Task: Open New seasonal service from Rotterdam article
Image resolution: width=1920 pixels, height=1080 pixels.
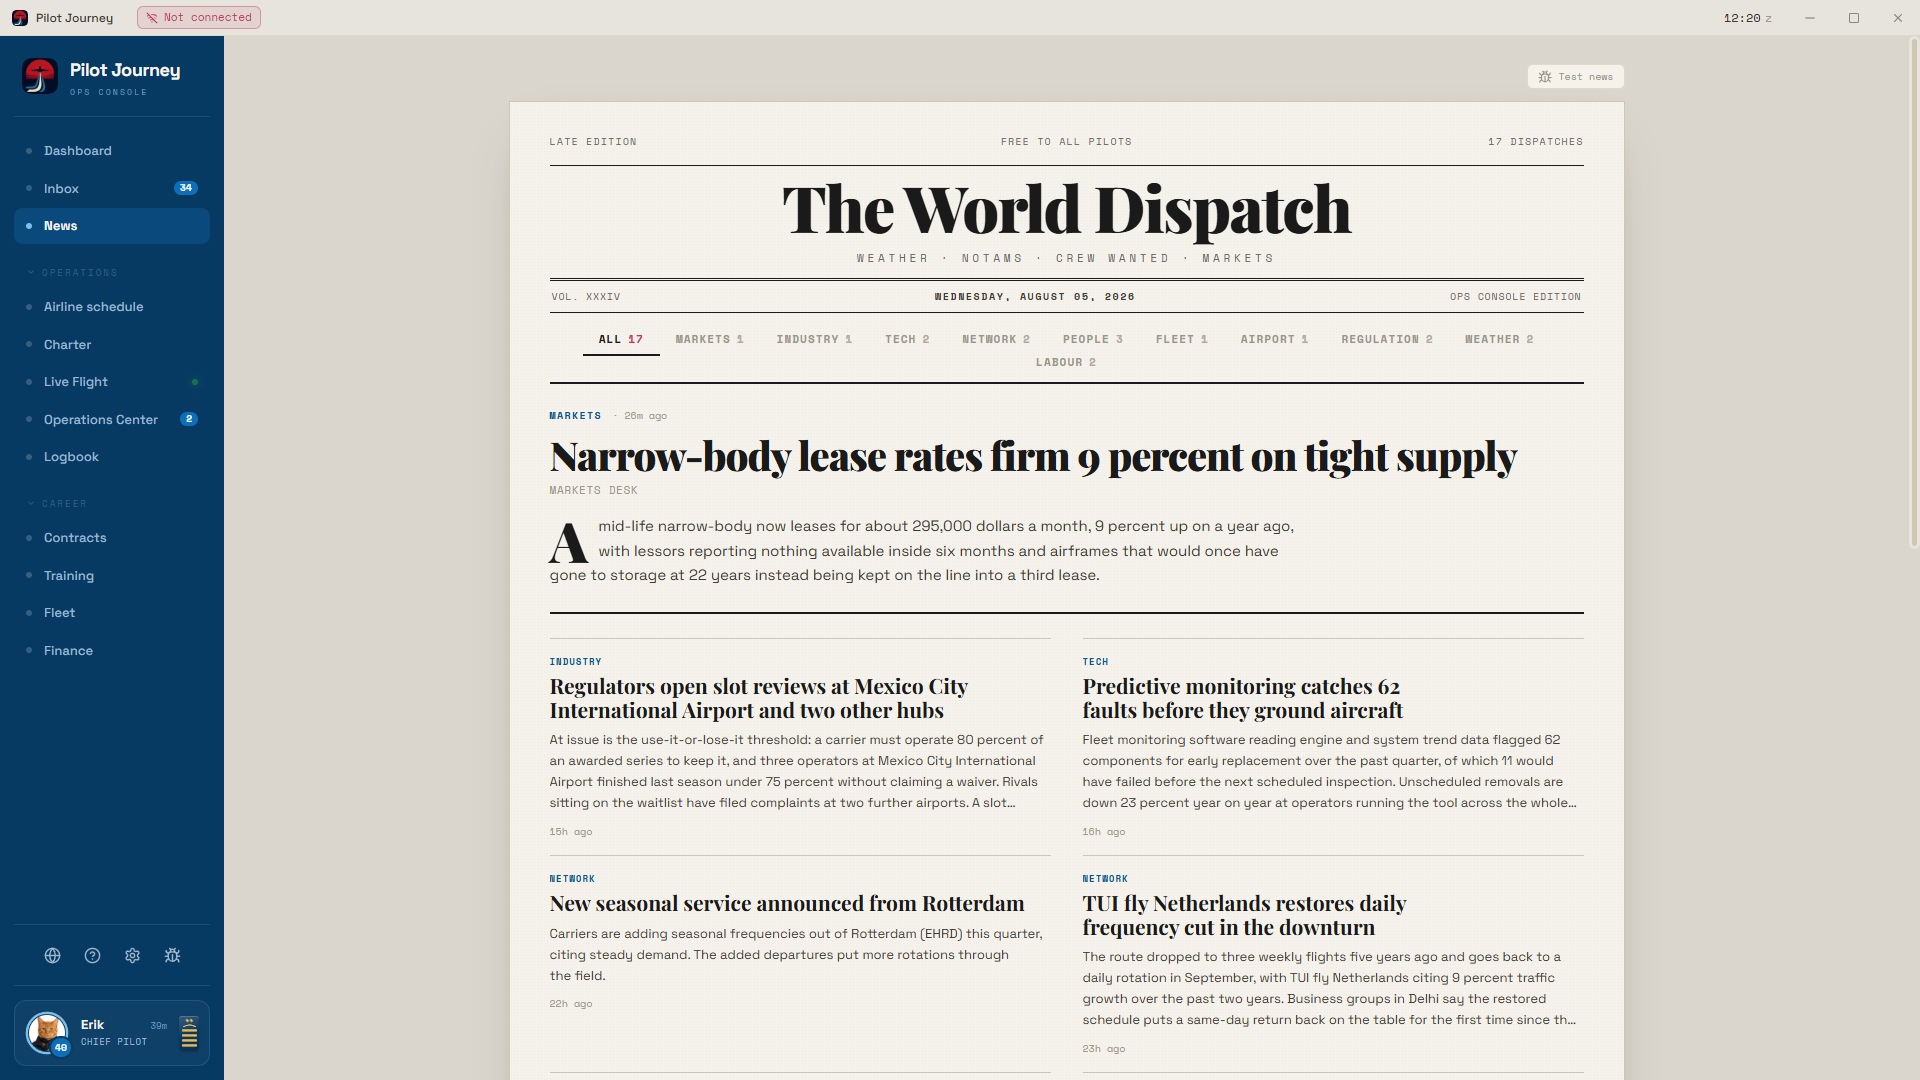Action: click(x=787, y=904)
